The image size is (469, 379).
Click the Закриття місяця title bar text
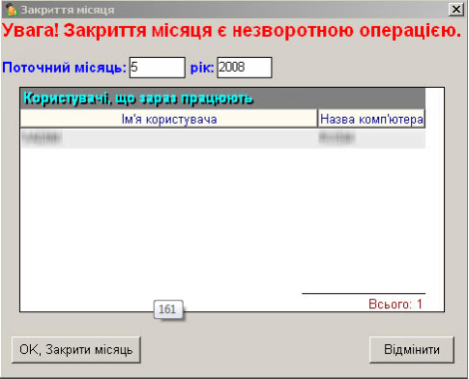[x=67, y=10]
